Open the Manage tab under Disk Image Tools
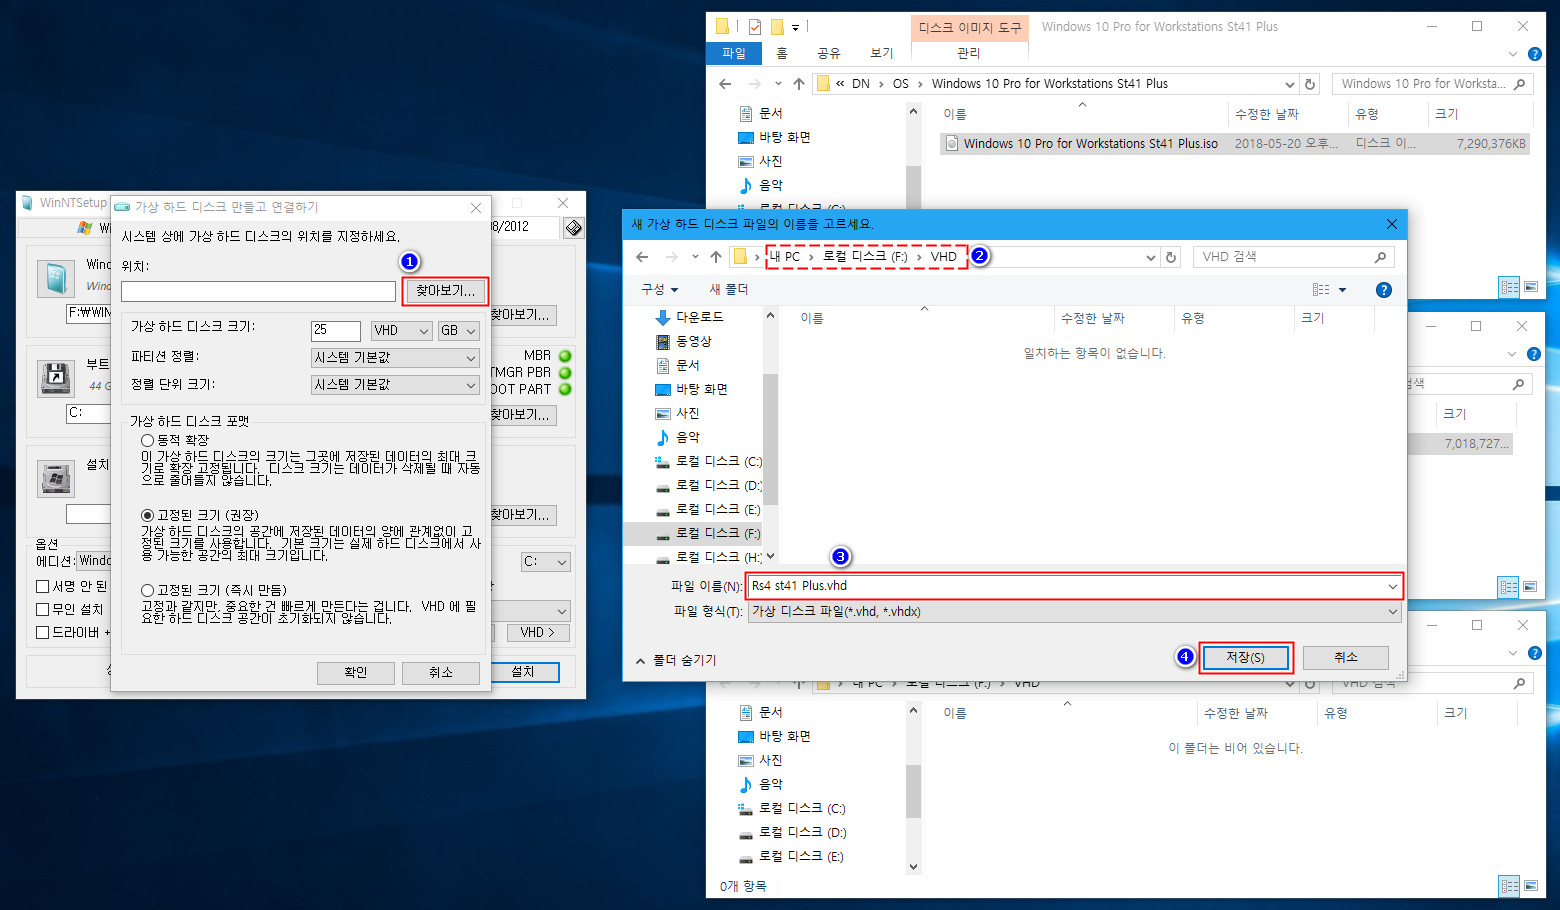 click(x=968, y=53)
